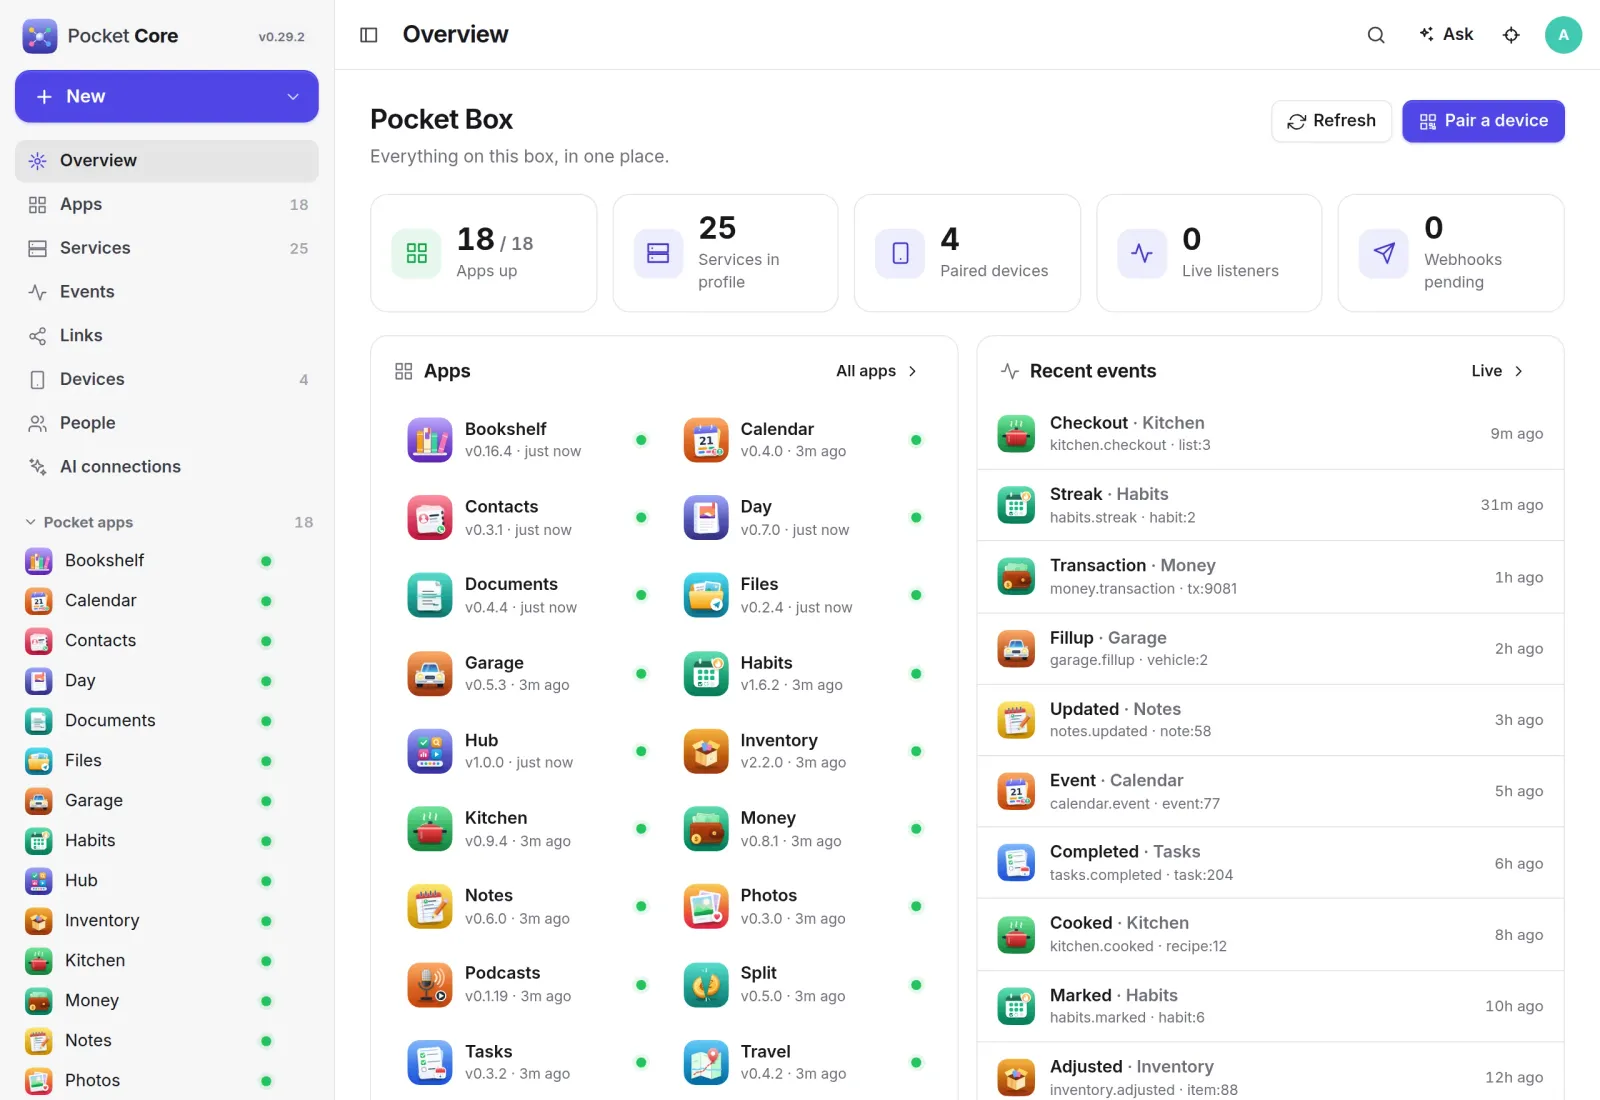Open the Completed · Tasks event row
Image resolution: width=1600 pixels, height=1100 pixels.
[1270, 863]
